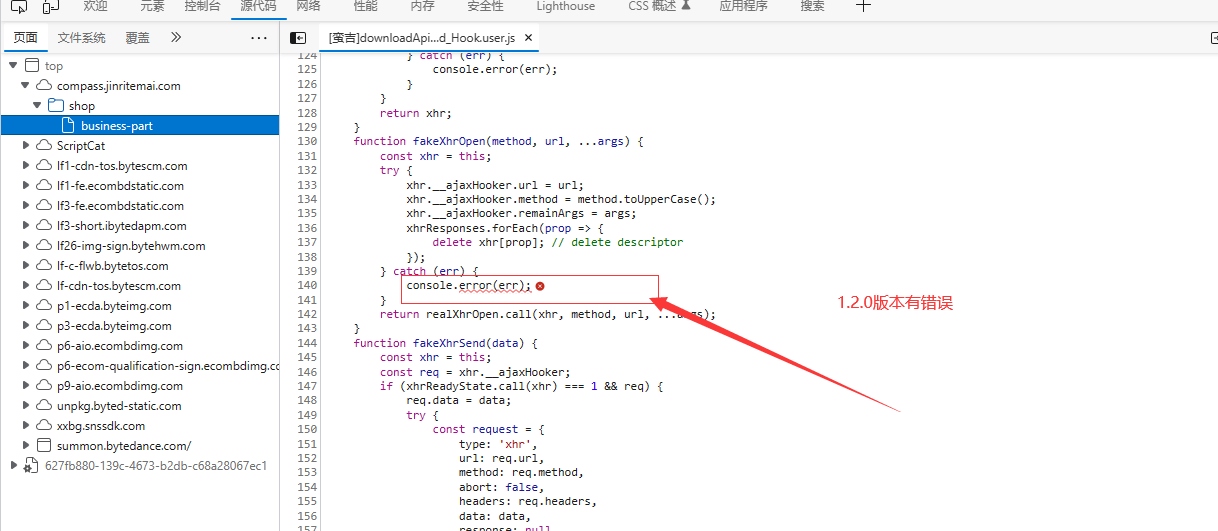Image resolution: width=1218 pixels, height=531 pixels.
Task: Hide the navigator sidebar using the toggle icon
Action: (x=298, y=38)
